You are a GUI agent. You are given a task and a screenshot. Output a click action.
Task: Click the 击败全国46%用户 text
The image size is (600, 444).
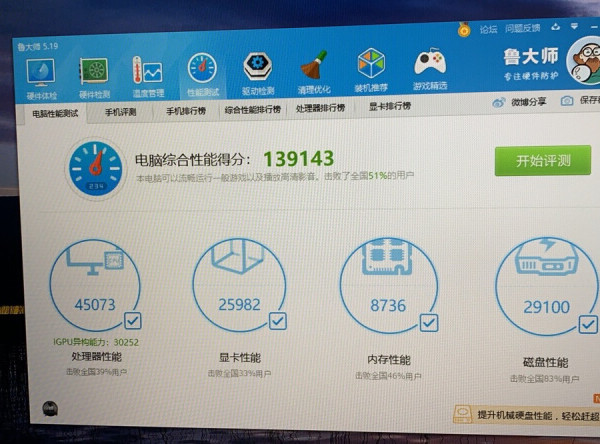[388, 376]
